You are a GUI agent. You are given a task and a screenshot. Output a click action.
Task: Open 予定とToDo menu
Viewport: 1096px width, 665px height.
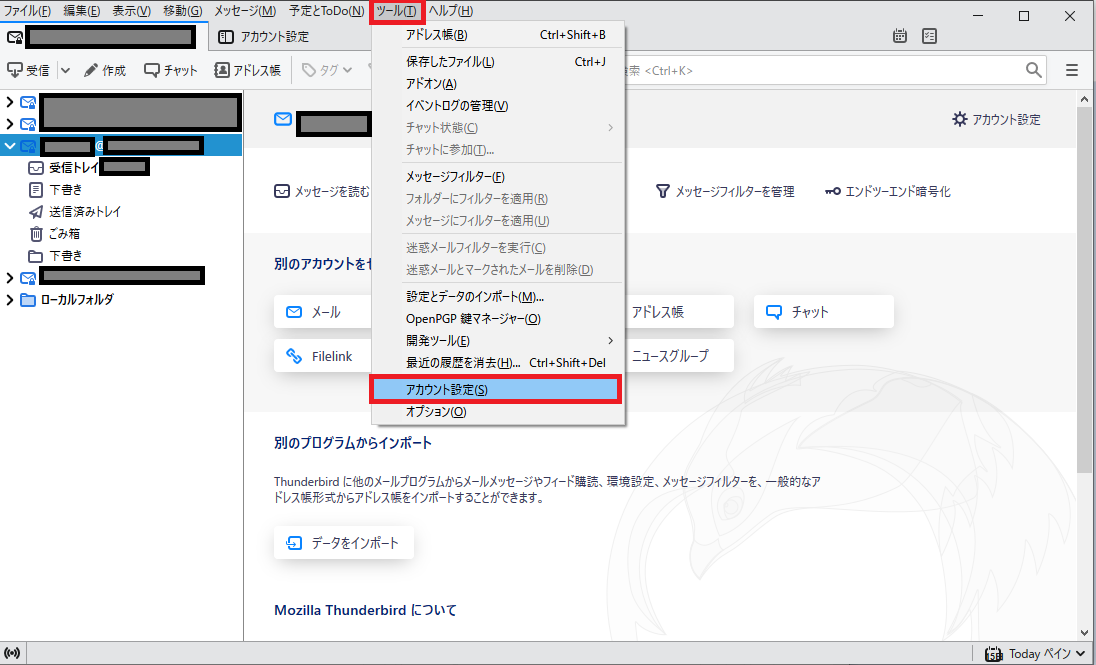coord(326,10)
